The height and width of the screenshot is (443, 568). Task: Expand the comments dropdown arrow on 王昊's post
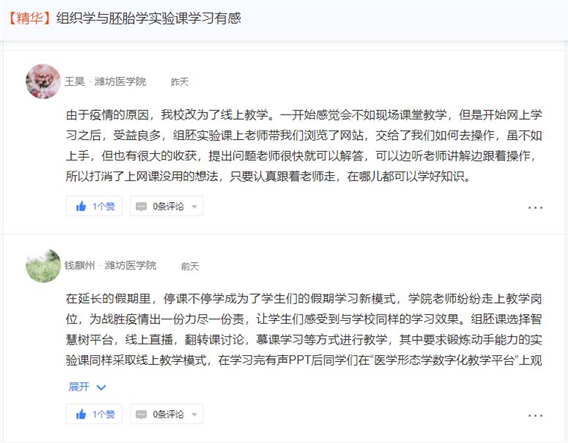195,207
